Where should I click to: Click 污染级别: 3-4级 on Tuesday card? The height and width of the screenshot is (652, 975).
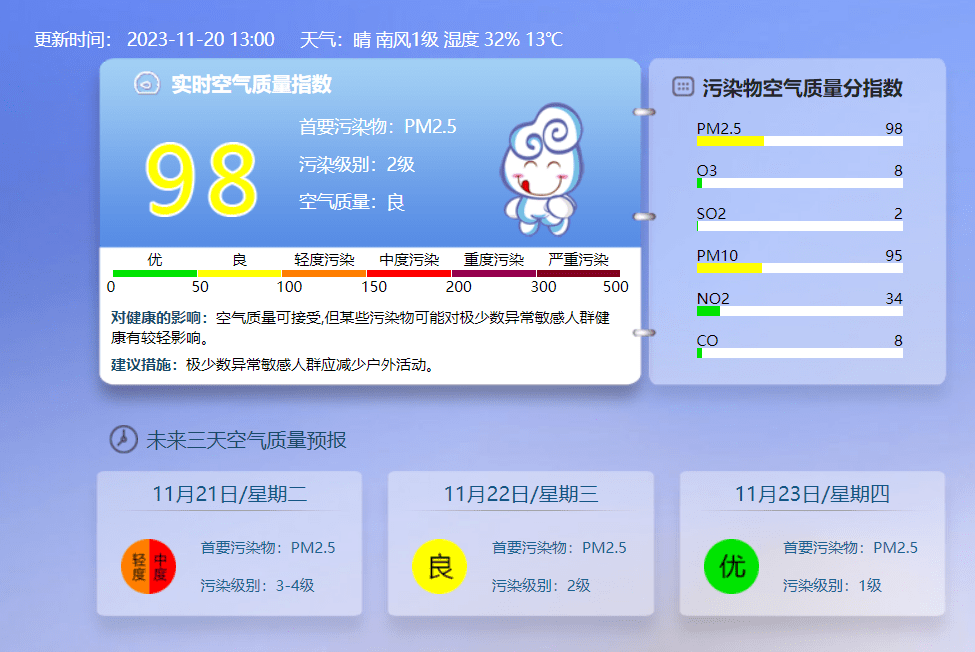coord(257,585)
